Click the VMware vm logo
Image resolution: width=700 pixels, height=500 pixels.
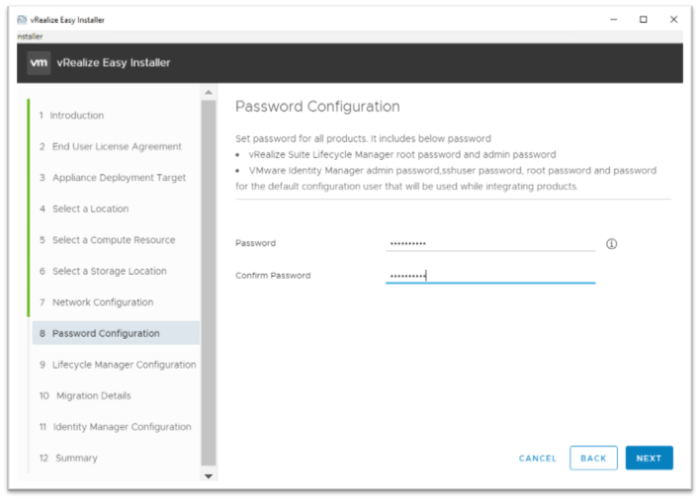35,63
